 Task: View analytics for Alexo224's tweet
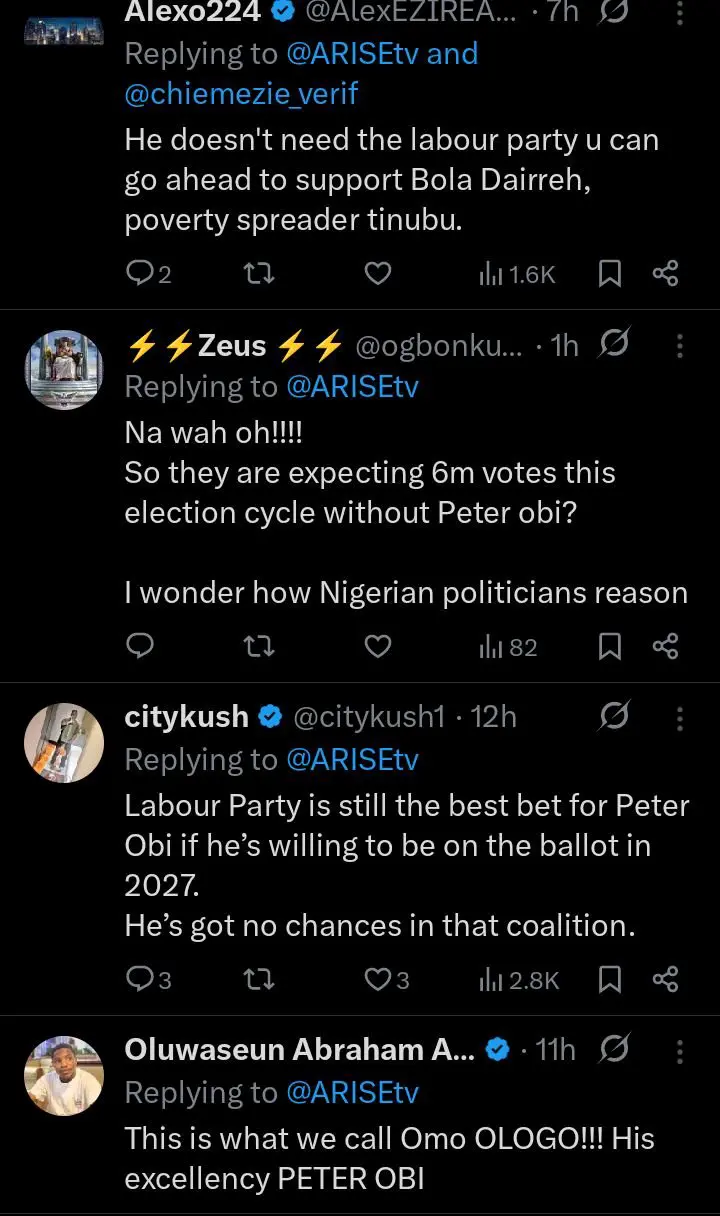pyautogui.click(x=517, y=273)
